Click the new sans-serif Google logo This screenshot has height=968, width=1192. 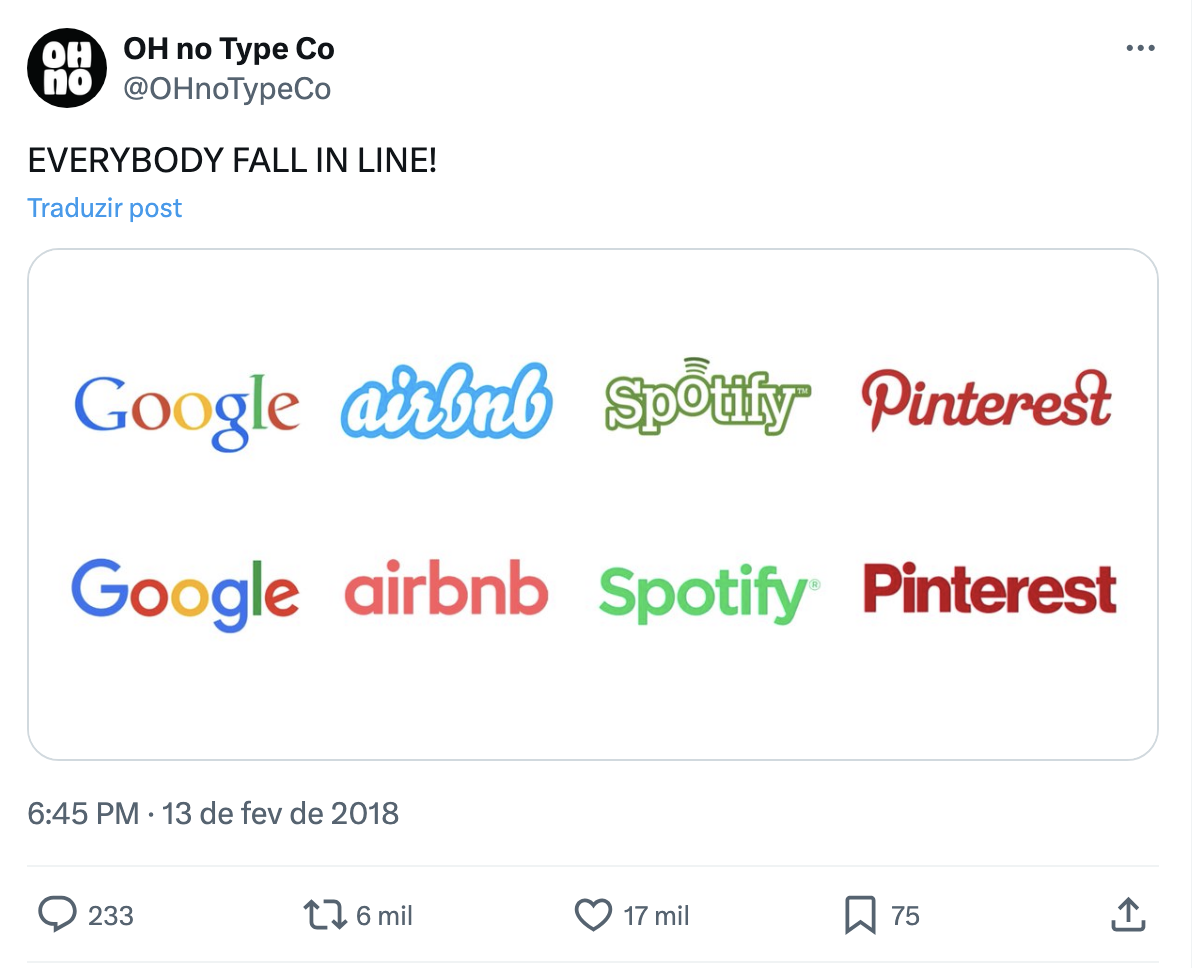coord(185,594)
